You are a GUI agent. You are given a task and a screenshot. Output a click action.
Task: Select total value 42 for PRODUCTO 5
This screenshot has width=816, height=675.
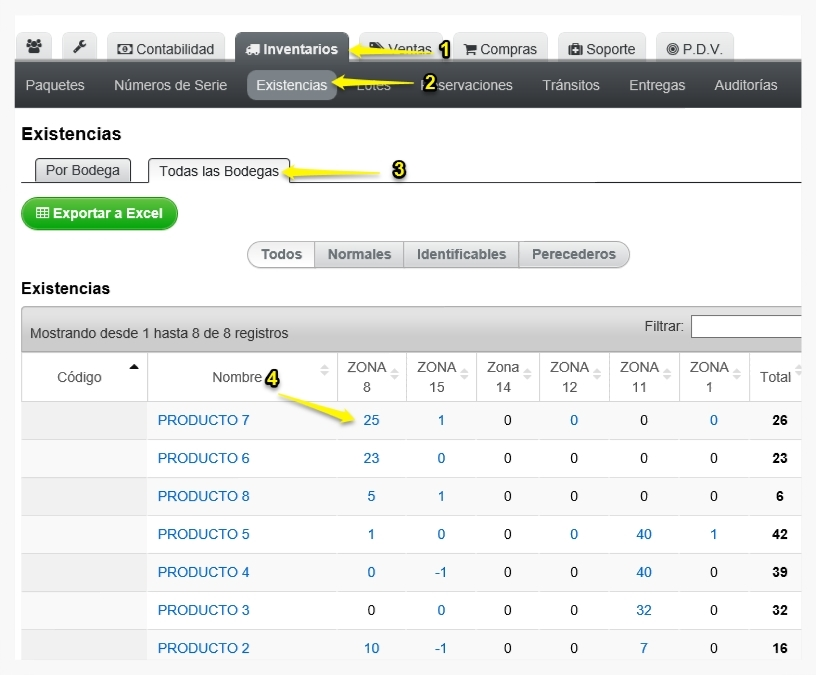point(780,534)
